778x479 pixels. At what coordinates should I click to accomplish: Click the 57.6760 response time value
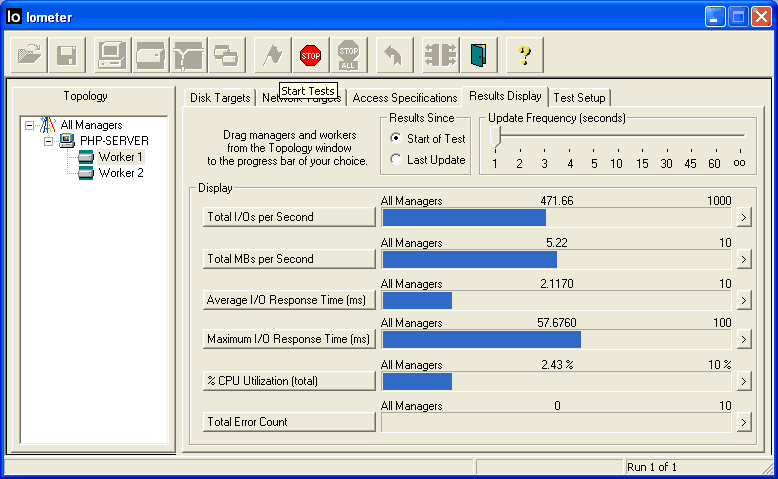click(x=557, y=323)
